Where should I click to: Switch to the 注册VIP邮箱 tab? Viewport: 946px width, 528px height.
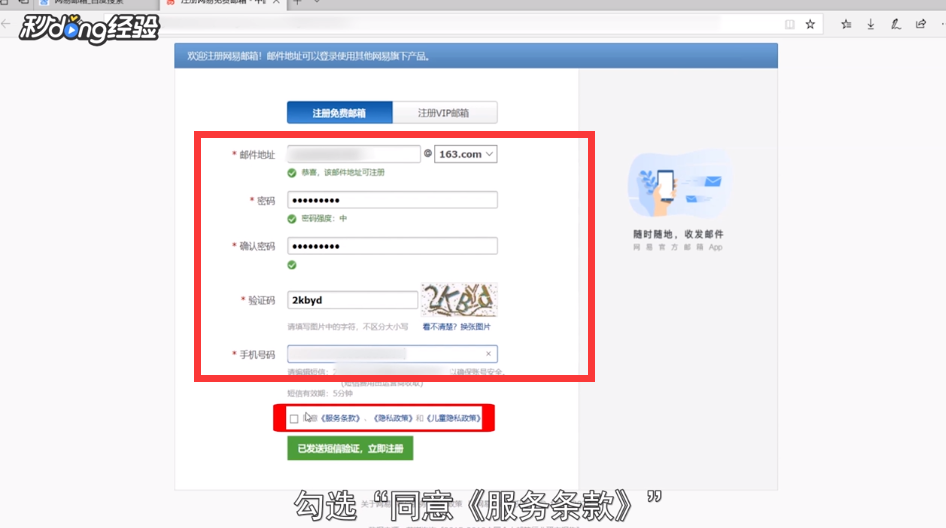pos(445,113)
